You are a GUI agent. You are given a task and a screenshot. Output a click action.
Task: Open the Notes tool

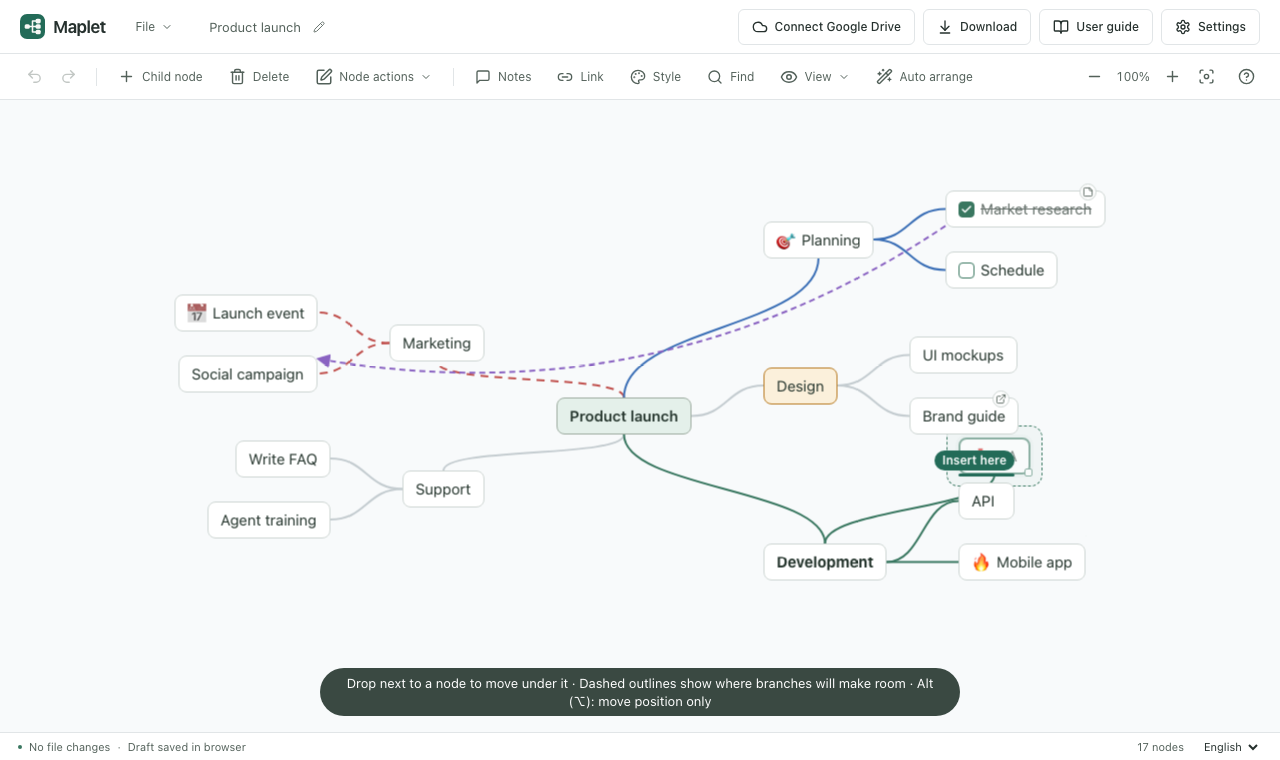503,77
